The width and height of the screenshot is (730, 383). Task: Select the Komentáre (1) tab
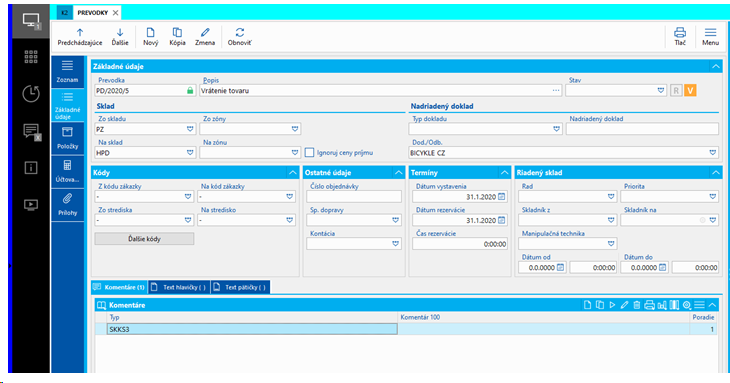(119, 287)
